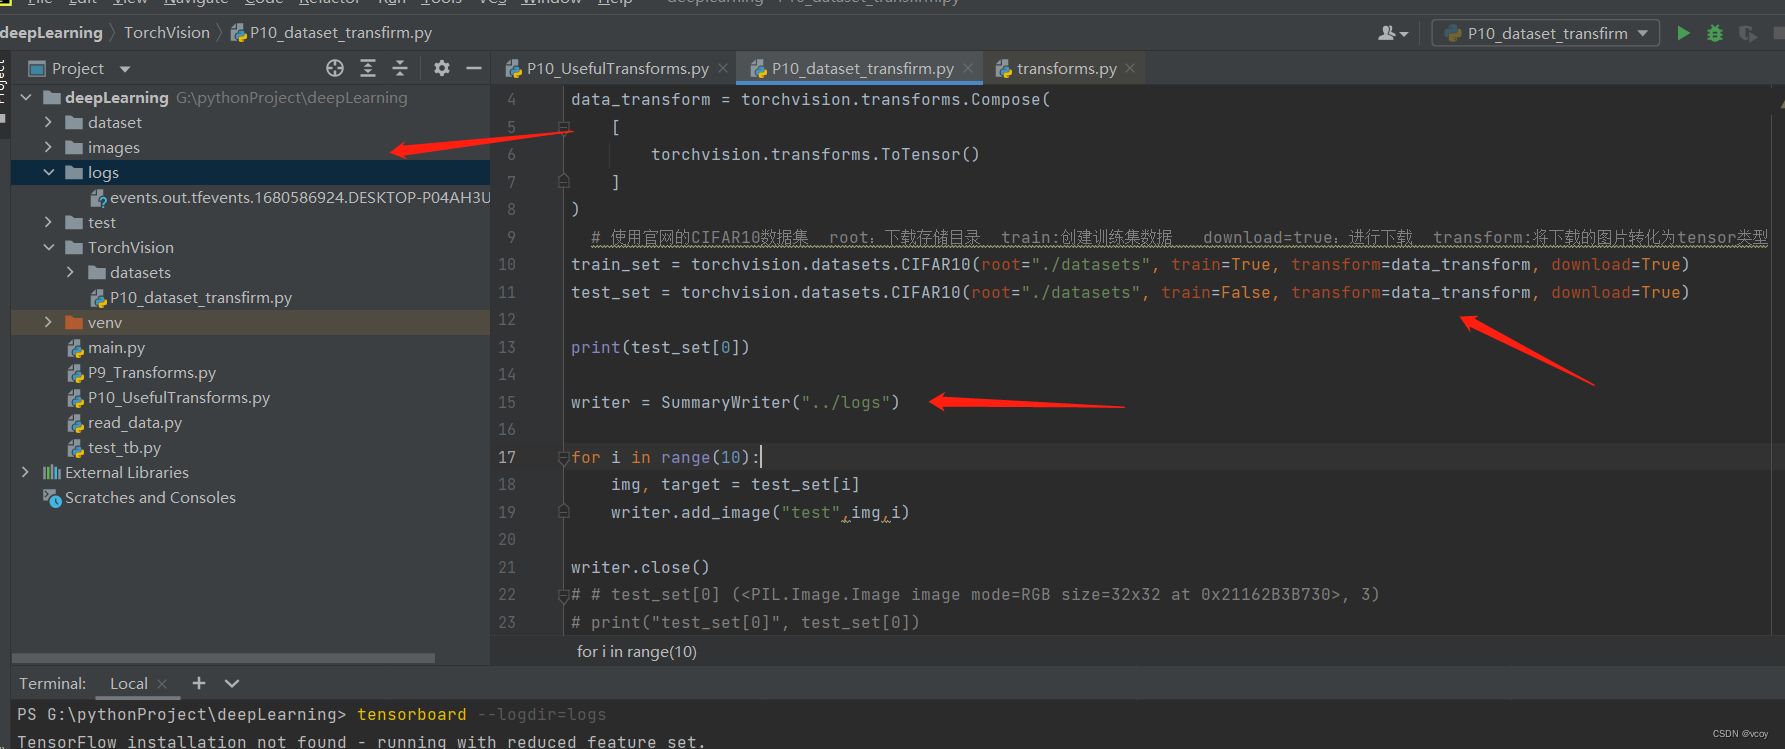Click 'writer.close()' on line 21
The height and width of the screenshot is (749, 1785).
click(x=640, y=567)
